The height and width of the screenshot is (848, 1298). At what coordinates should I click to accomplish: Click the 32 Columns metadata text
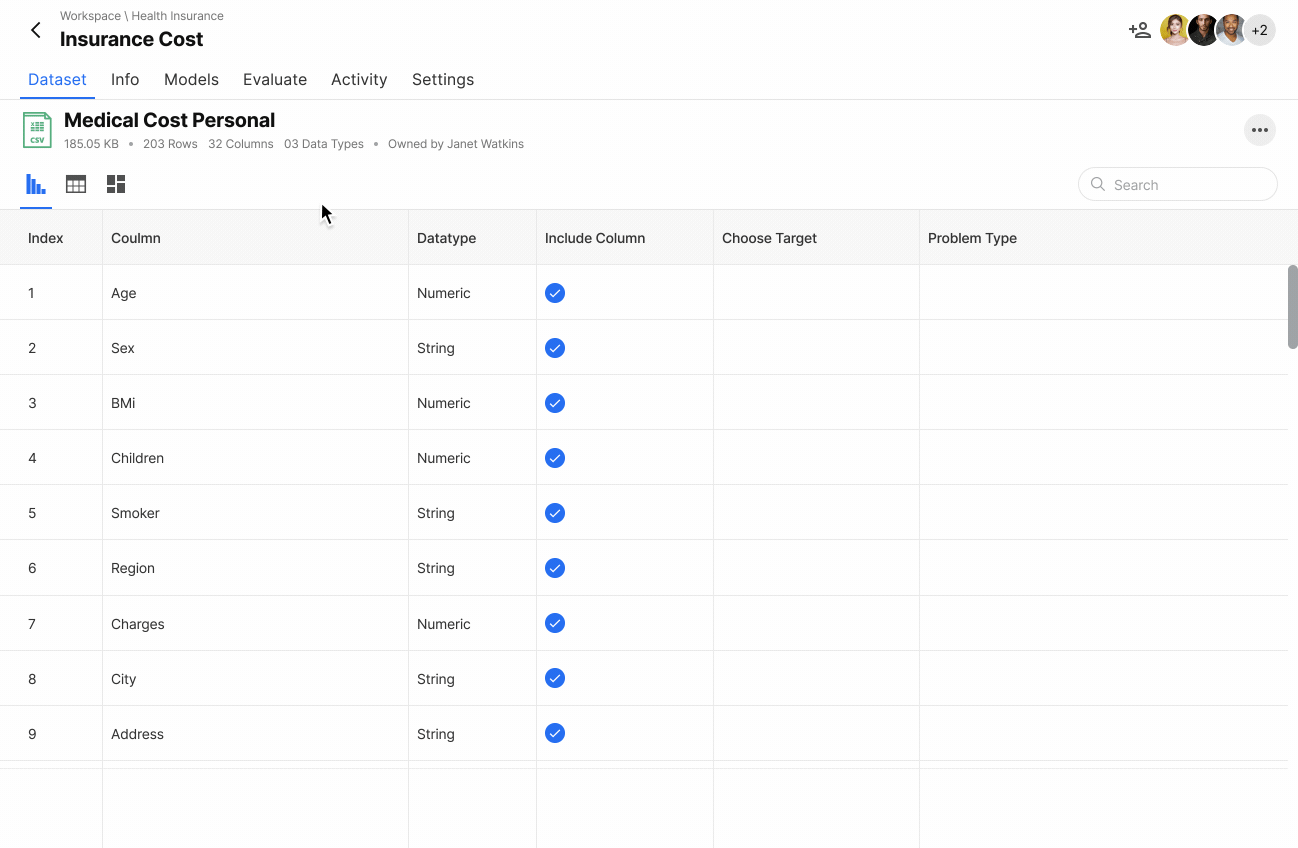241,144
